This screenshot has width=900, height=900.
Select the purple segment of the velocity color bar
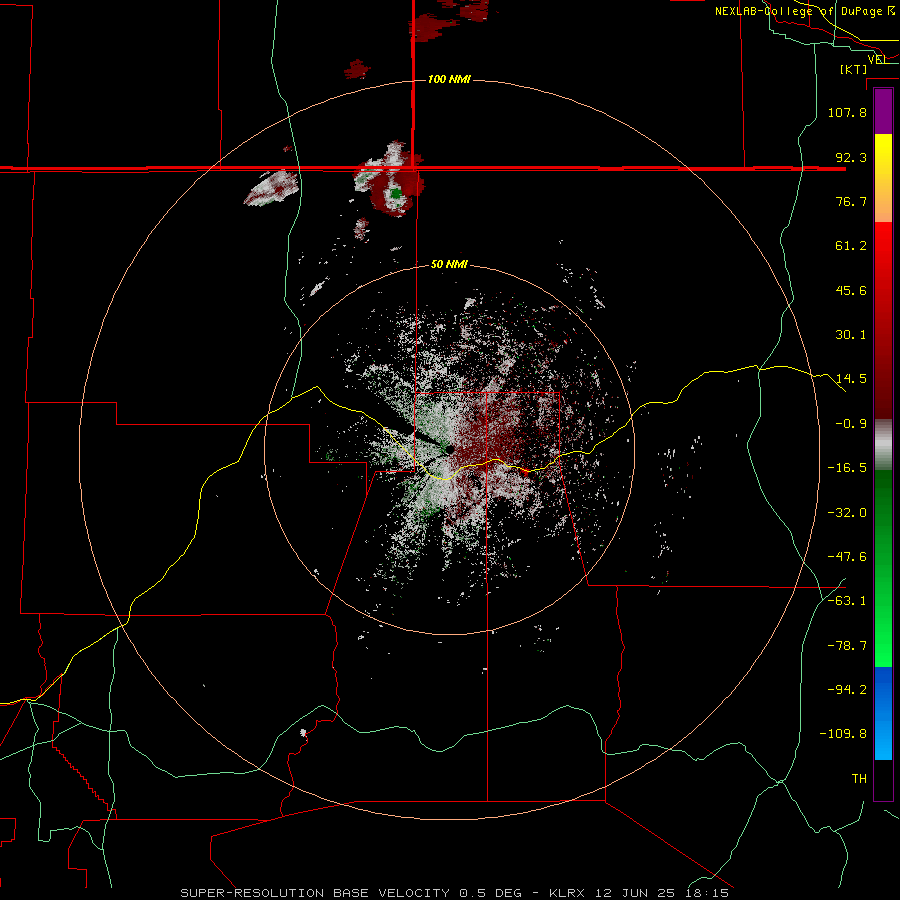(883, 111)
